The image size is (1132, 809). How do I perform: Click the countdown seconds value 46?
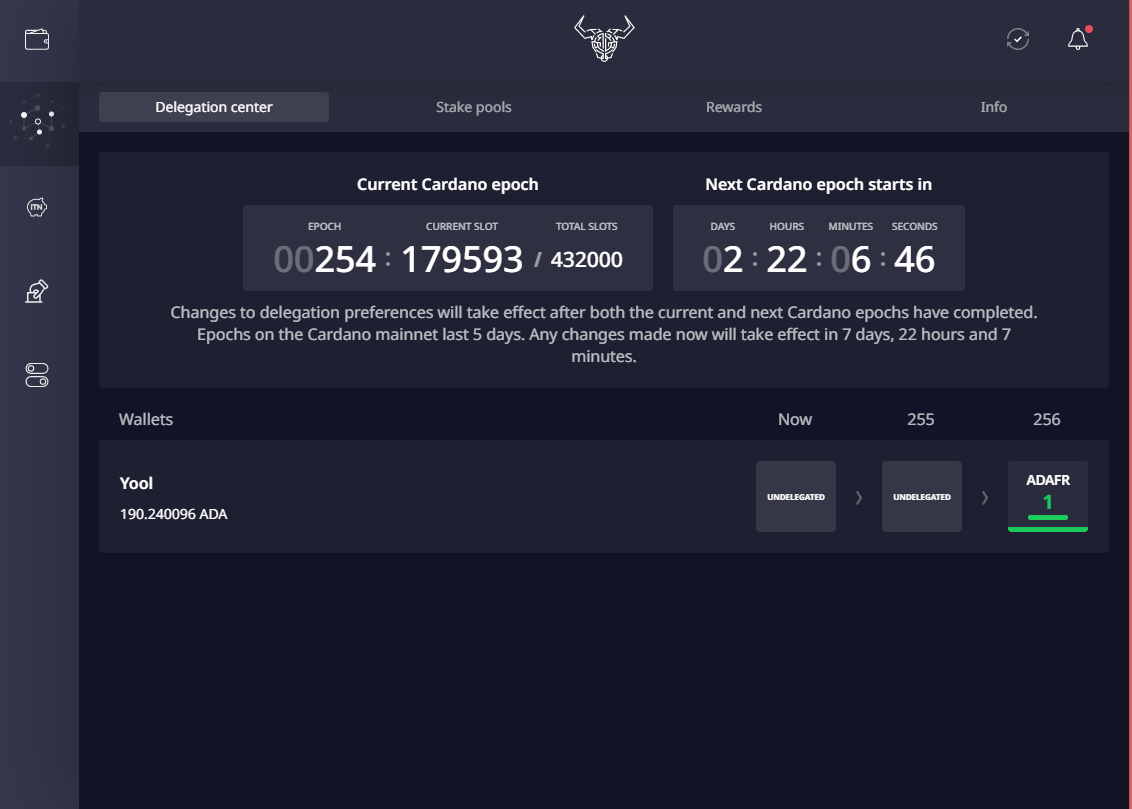point(914,259)
